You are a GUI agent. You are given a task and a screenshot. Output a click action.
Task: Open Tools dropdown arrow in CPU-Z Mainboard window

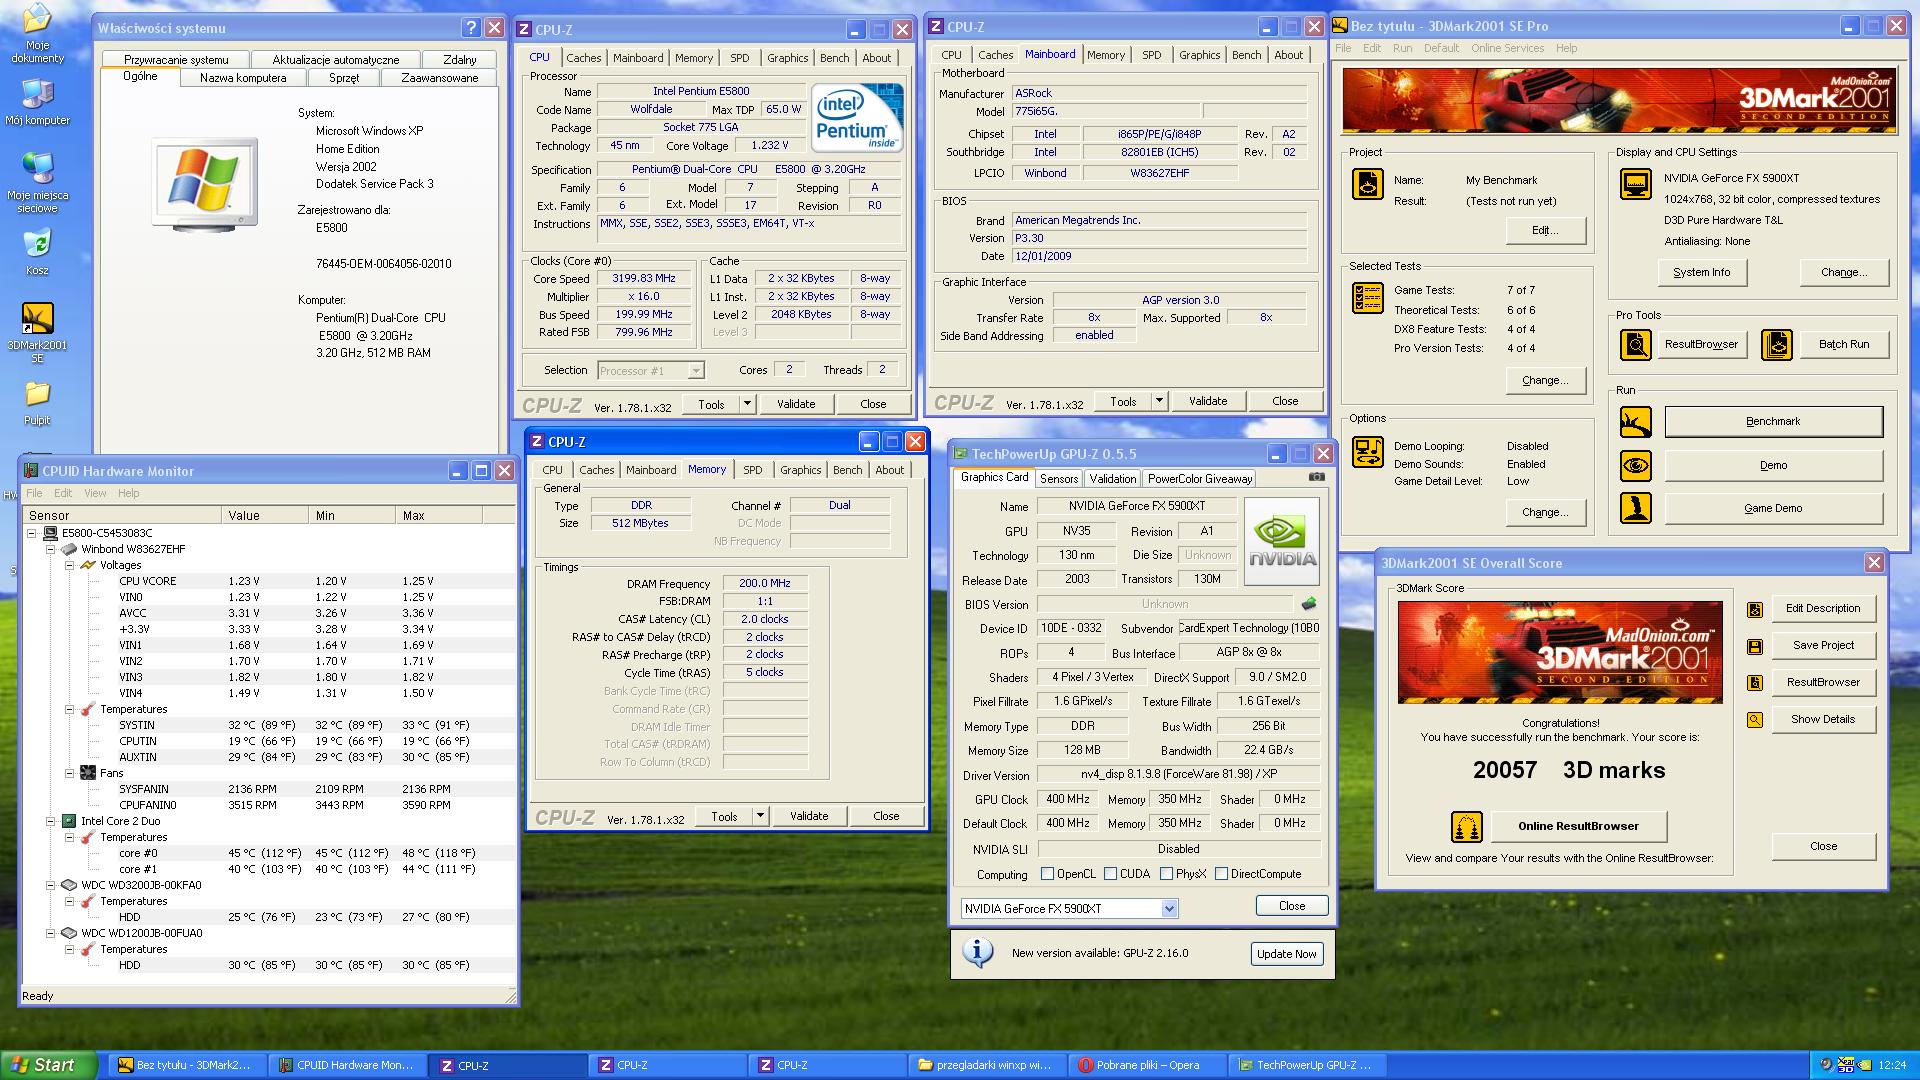coord(1159,401)
